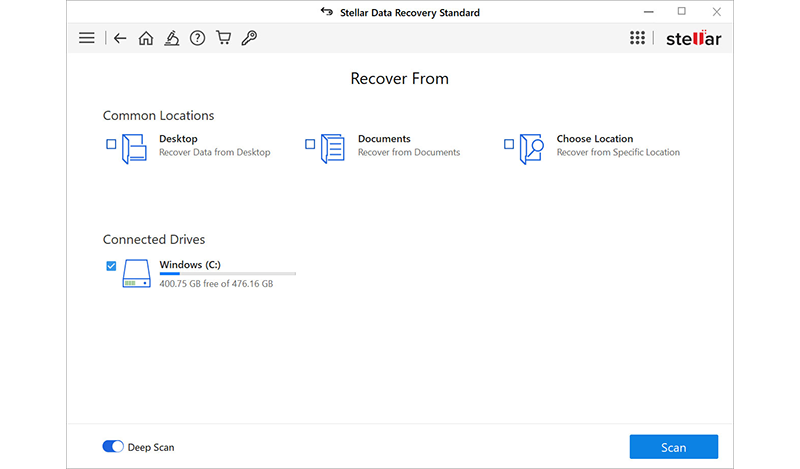Click the Windows (C:) storage usage bar
This screenshot has width=800, height=469.
point(227,273)
